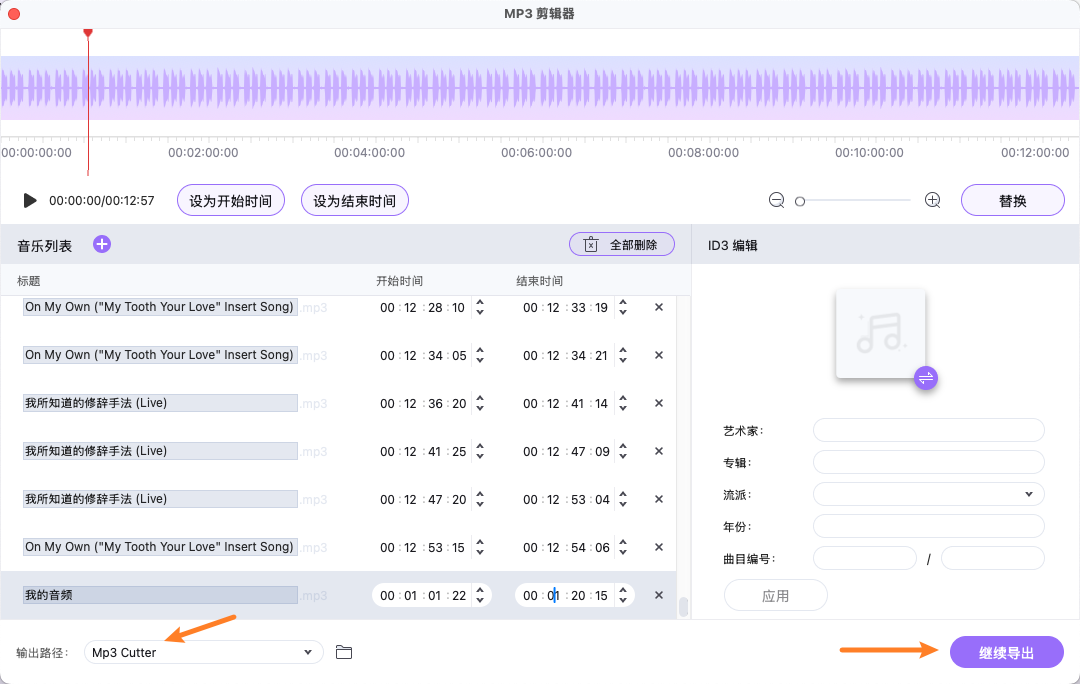Export files with 继续导出
This screenshot has height=684, width=1080.
1007,651
